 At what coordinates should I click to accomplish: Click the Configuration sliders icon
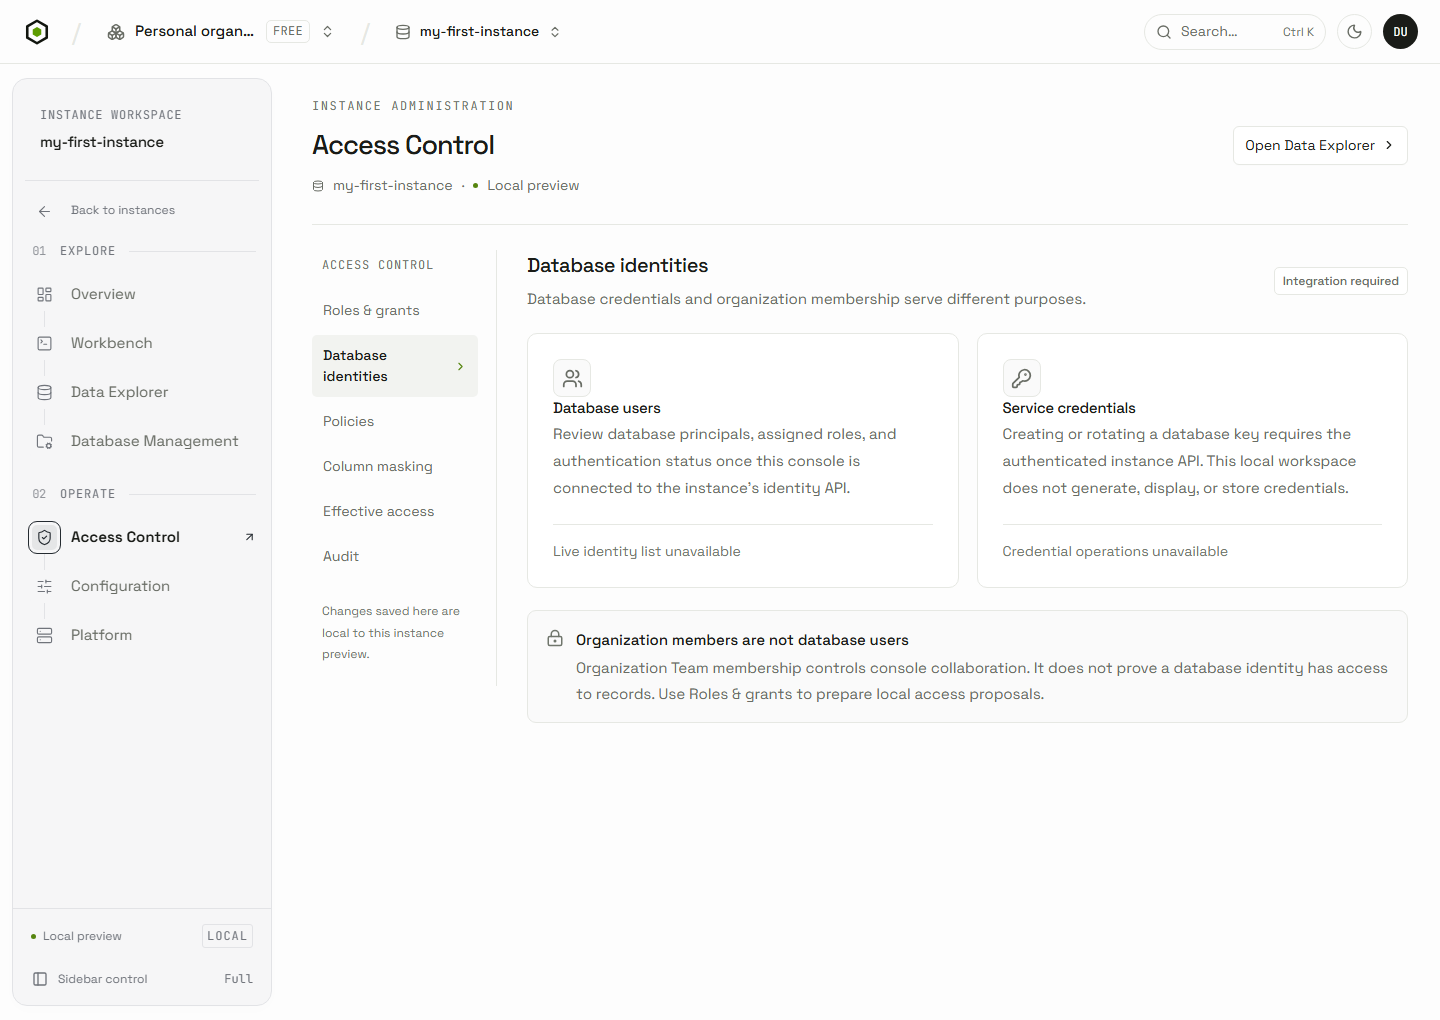pos(44,586)
